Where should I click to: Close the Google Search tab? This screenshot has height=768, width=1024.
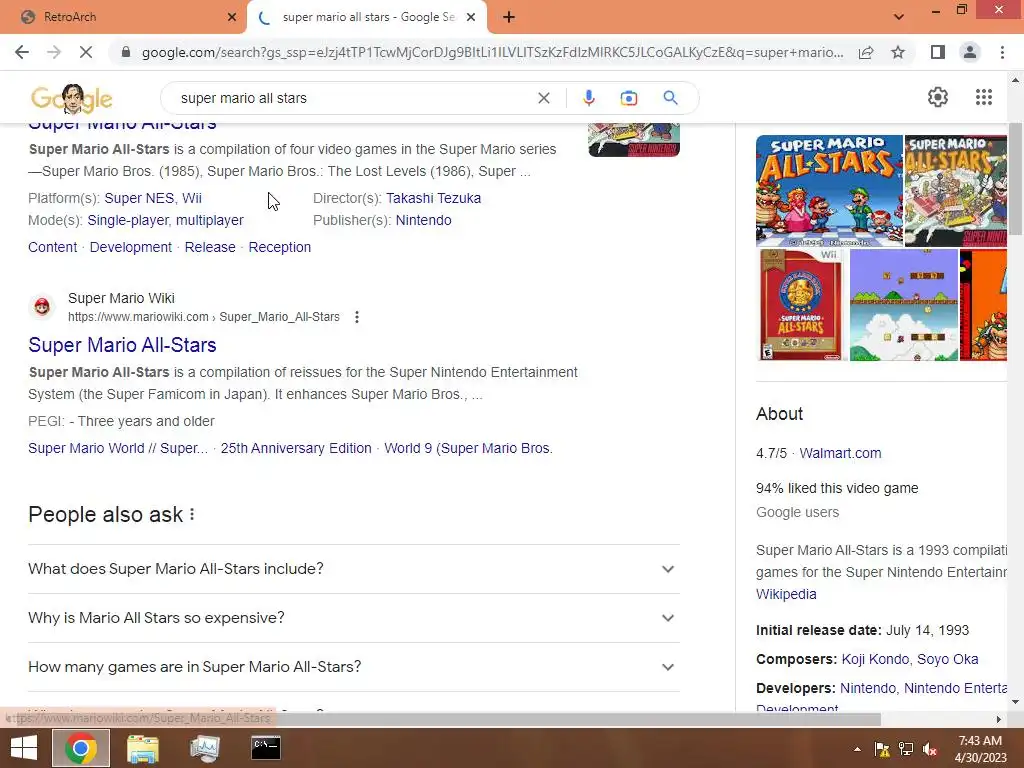(x=471, y=17)
